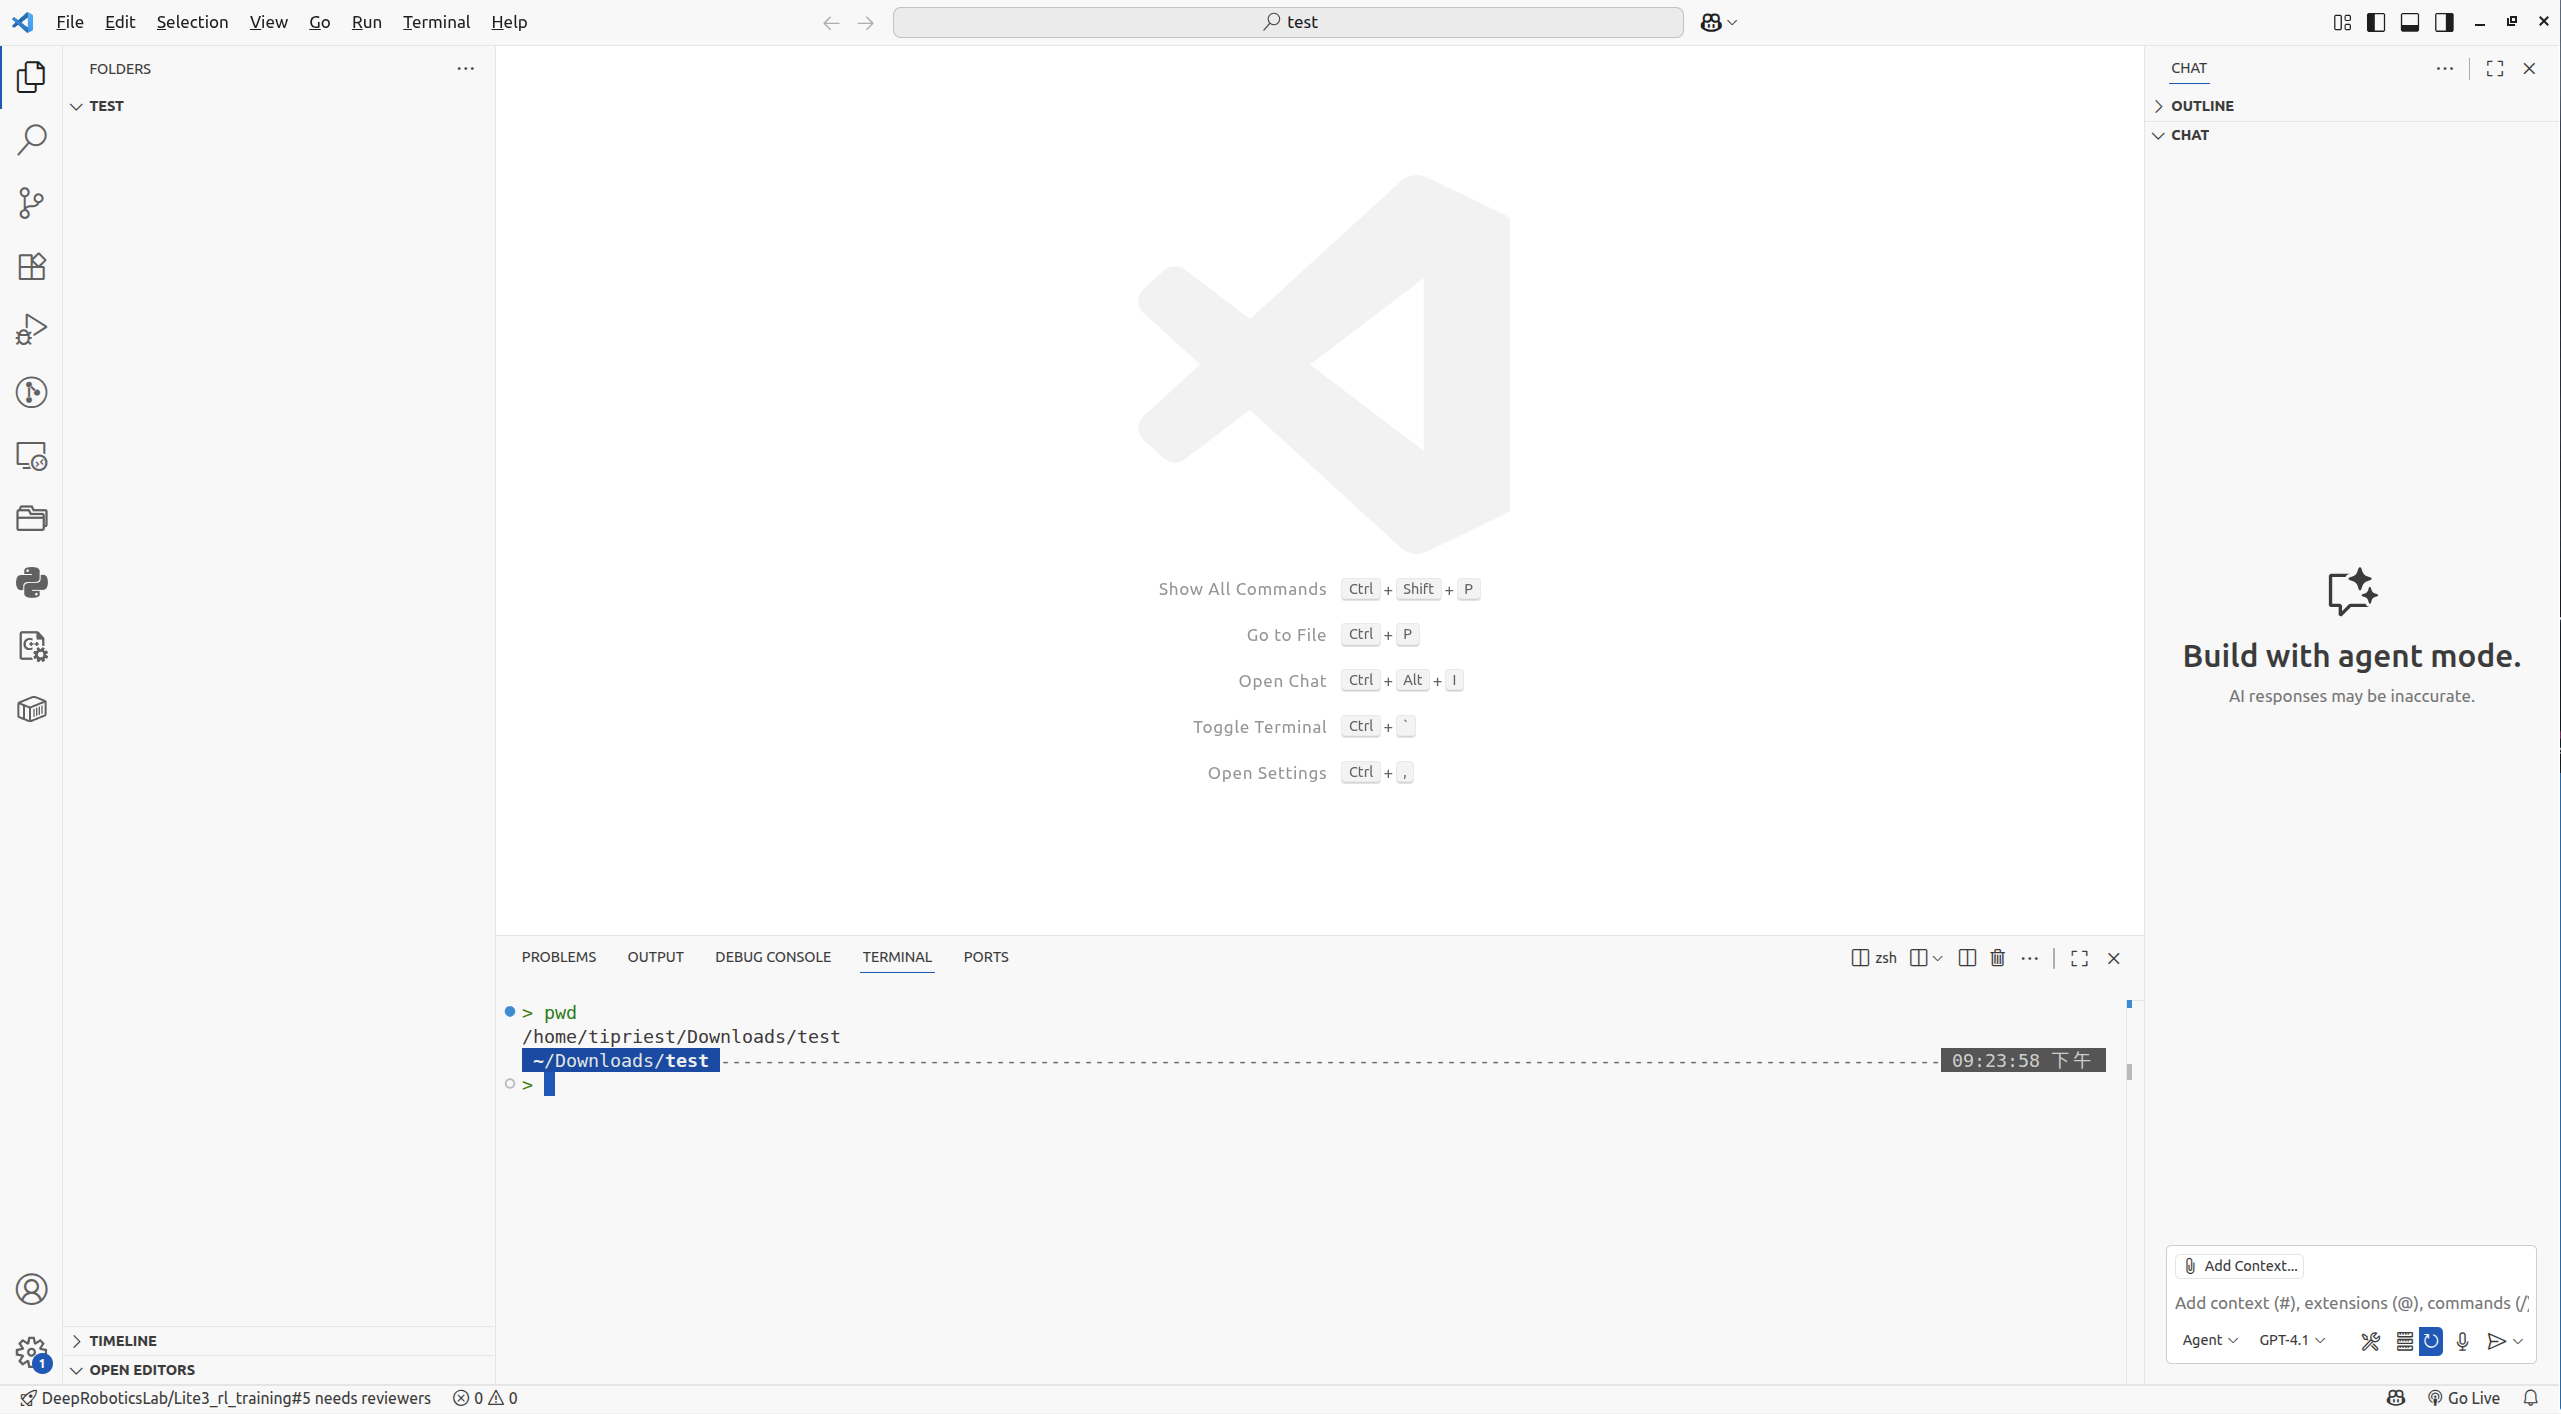Collapse the CHAT section
Screen dimensions: 2561x1414
tap(2158, 135)
